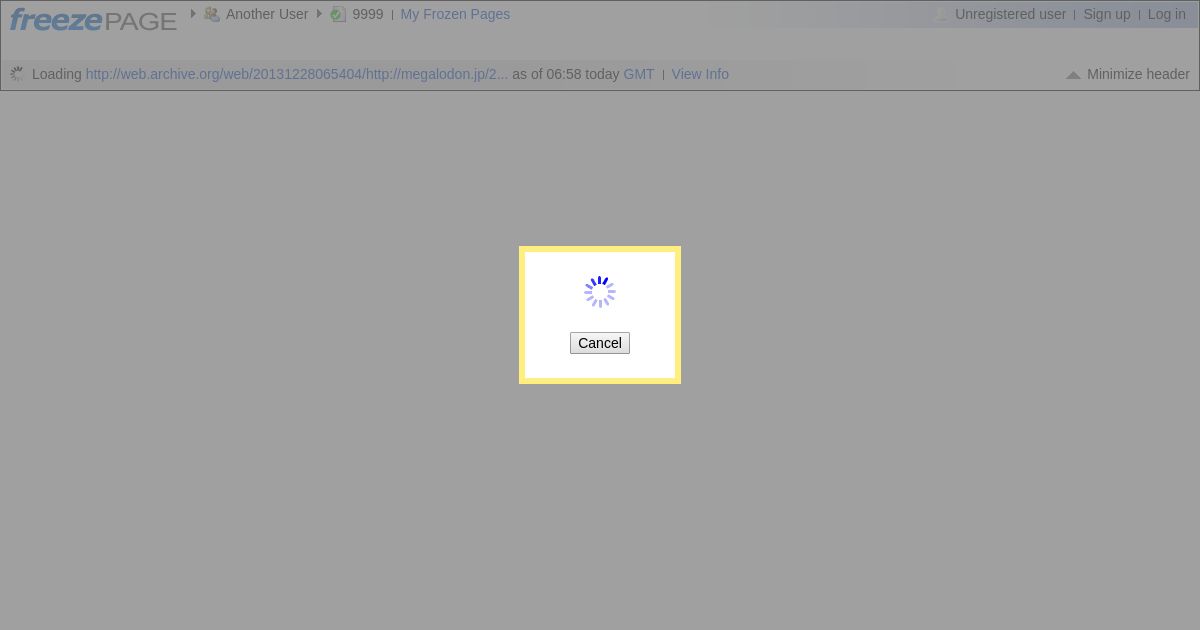This screenshot has width=1200, height=630.
Task: Select the Unregistered user label
Action: (x=1010, y=14)
